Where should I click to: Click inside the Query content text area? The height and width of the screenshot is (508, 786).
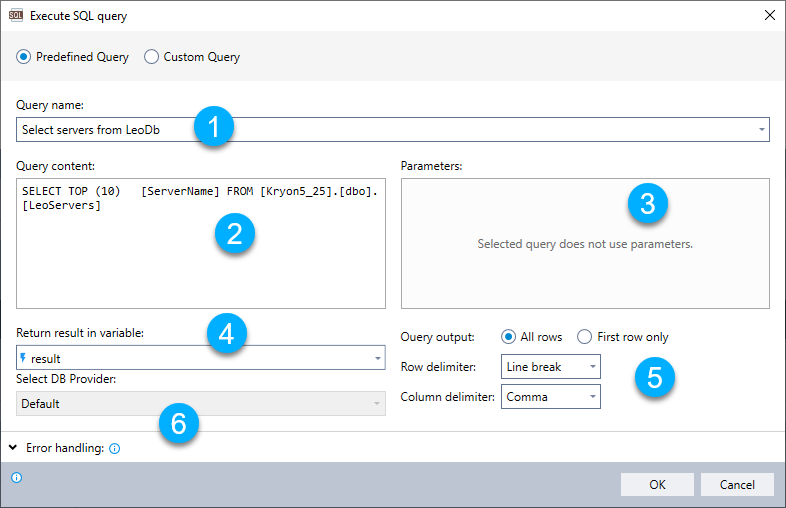[200, 260]
